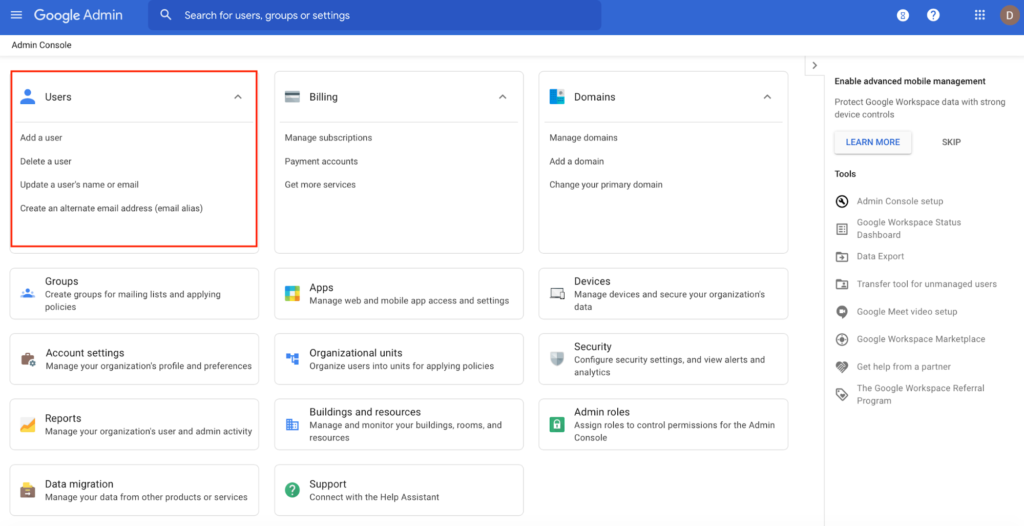Open the Account settings title
The height and width of the screenshot is (526, 1024).
[85, 353]
